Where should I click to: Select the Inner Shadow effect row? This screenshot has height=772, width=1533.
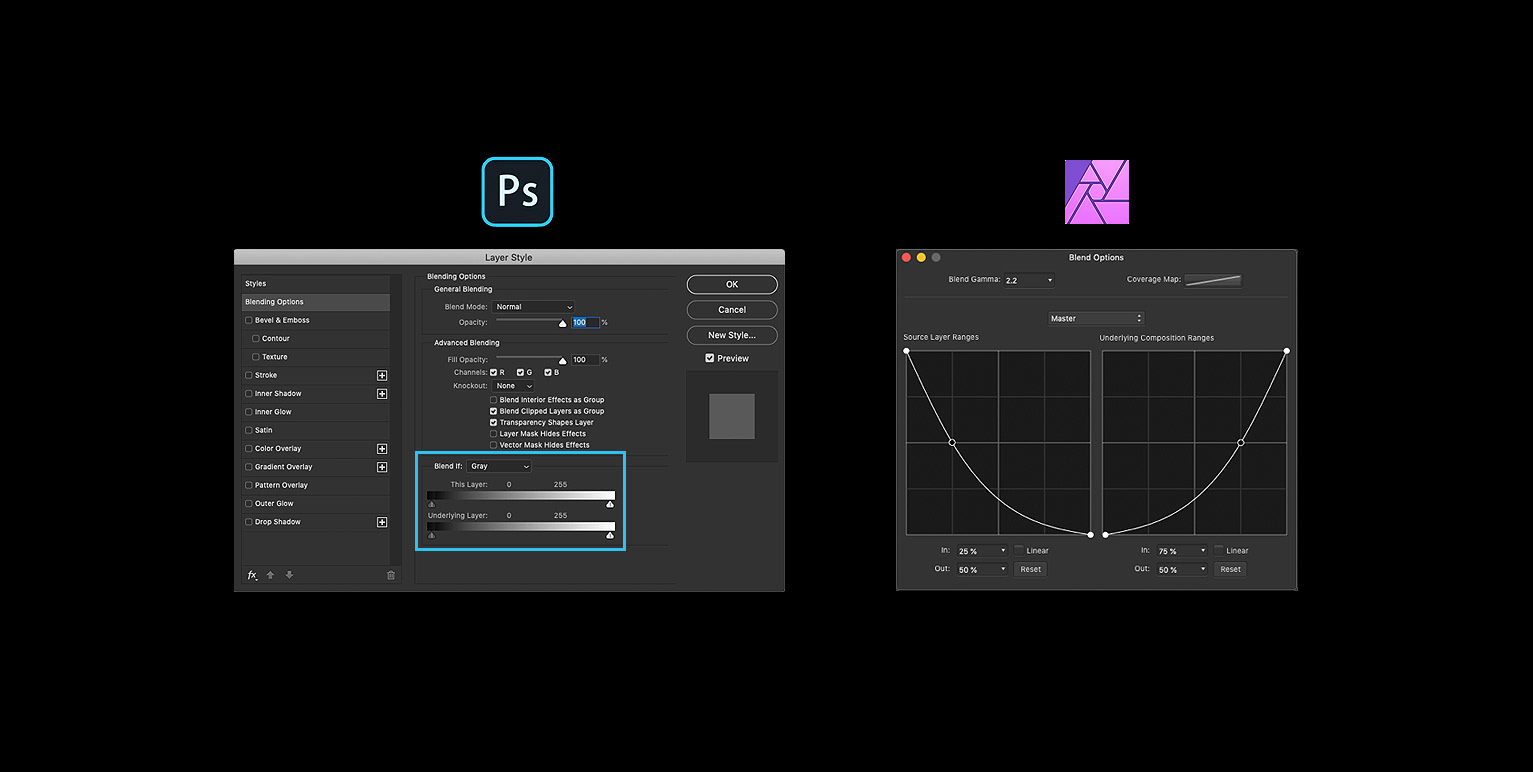click(316, 394)
